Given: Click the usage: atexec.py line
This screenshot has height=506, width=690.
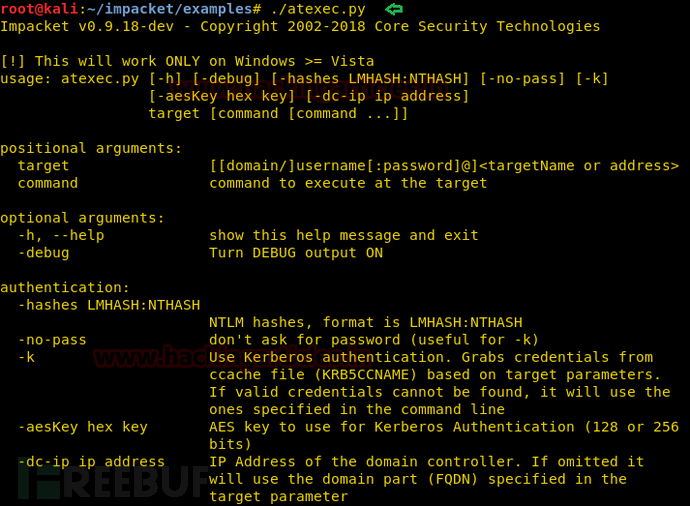Looking at the screenshot, I should (304, 79).
